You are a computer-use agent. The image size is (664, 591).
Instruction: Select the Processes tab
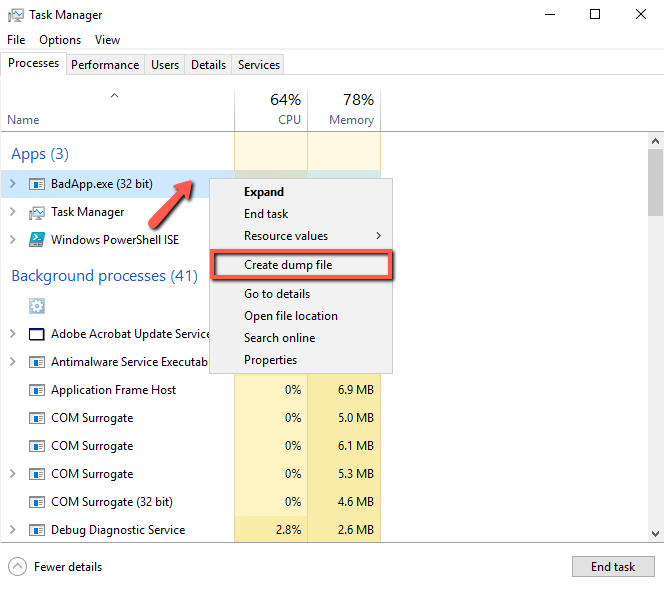pyautogui.click(x=33, y=63)
